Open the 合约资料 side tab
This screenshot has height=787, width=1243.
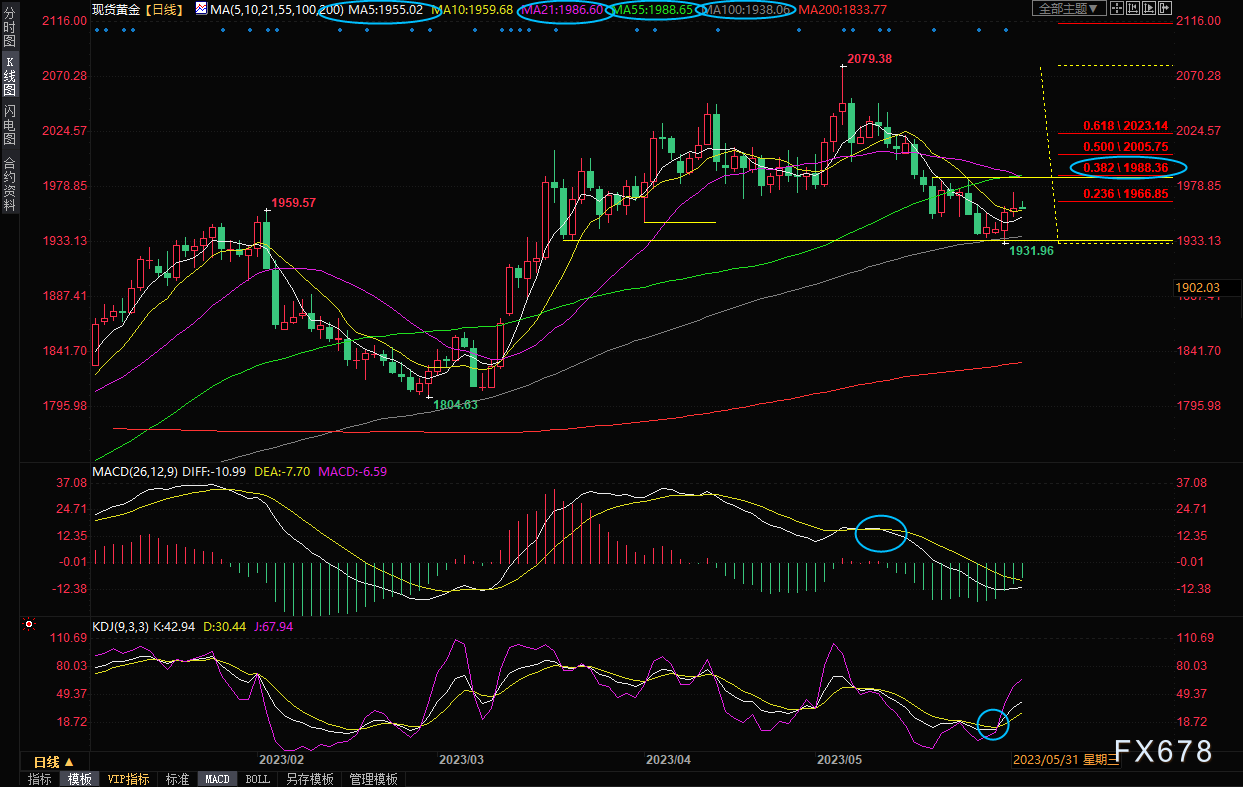9,182
